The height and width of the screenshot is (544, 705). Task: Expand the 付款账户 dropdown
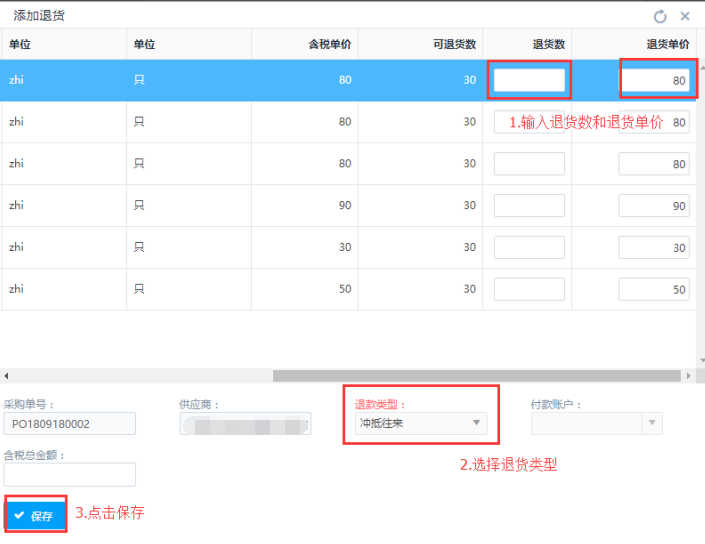[x=596, y=423]
